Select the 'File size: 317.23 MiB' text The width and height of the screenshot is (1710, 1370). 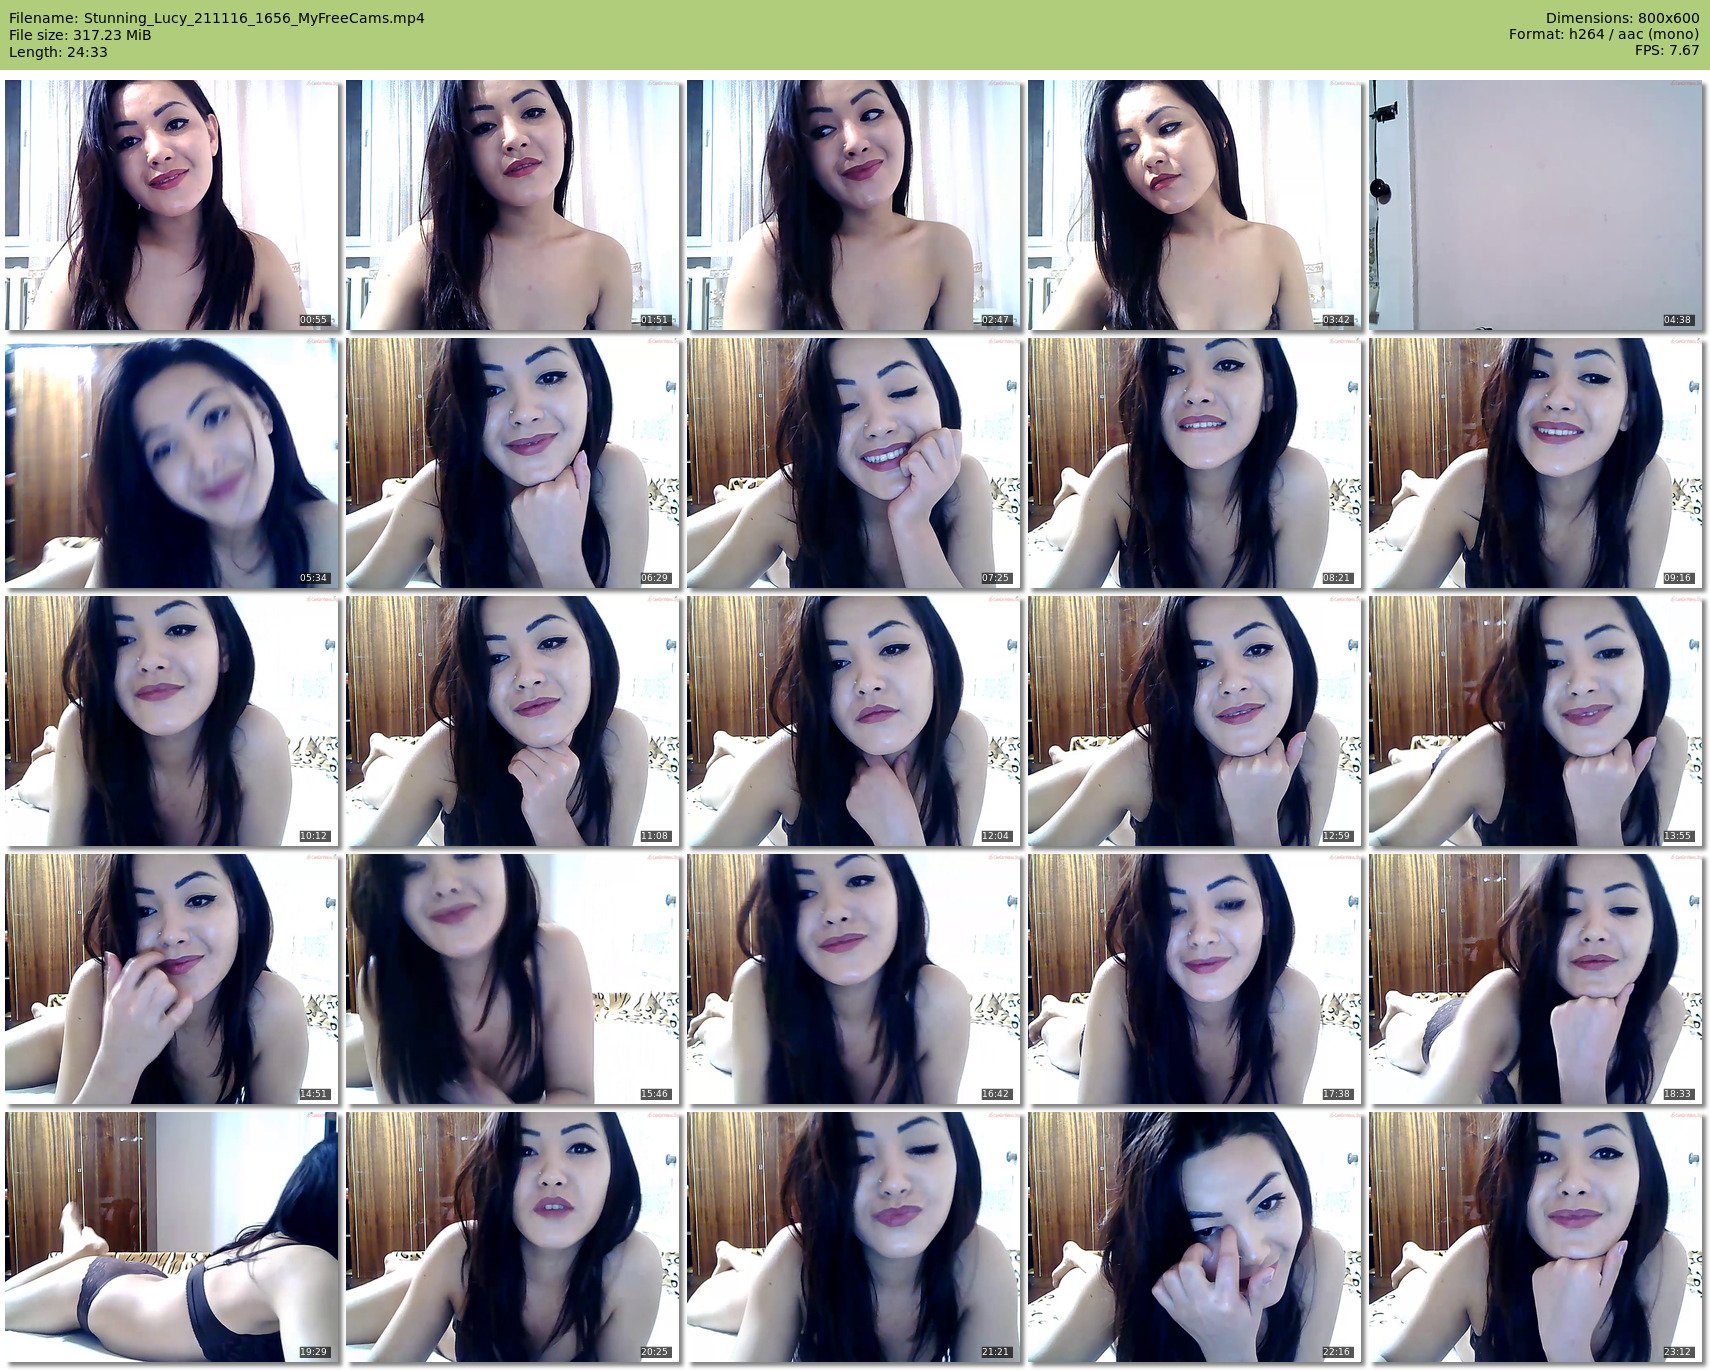[80, 35]
